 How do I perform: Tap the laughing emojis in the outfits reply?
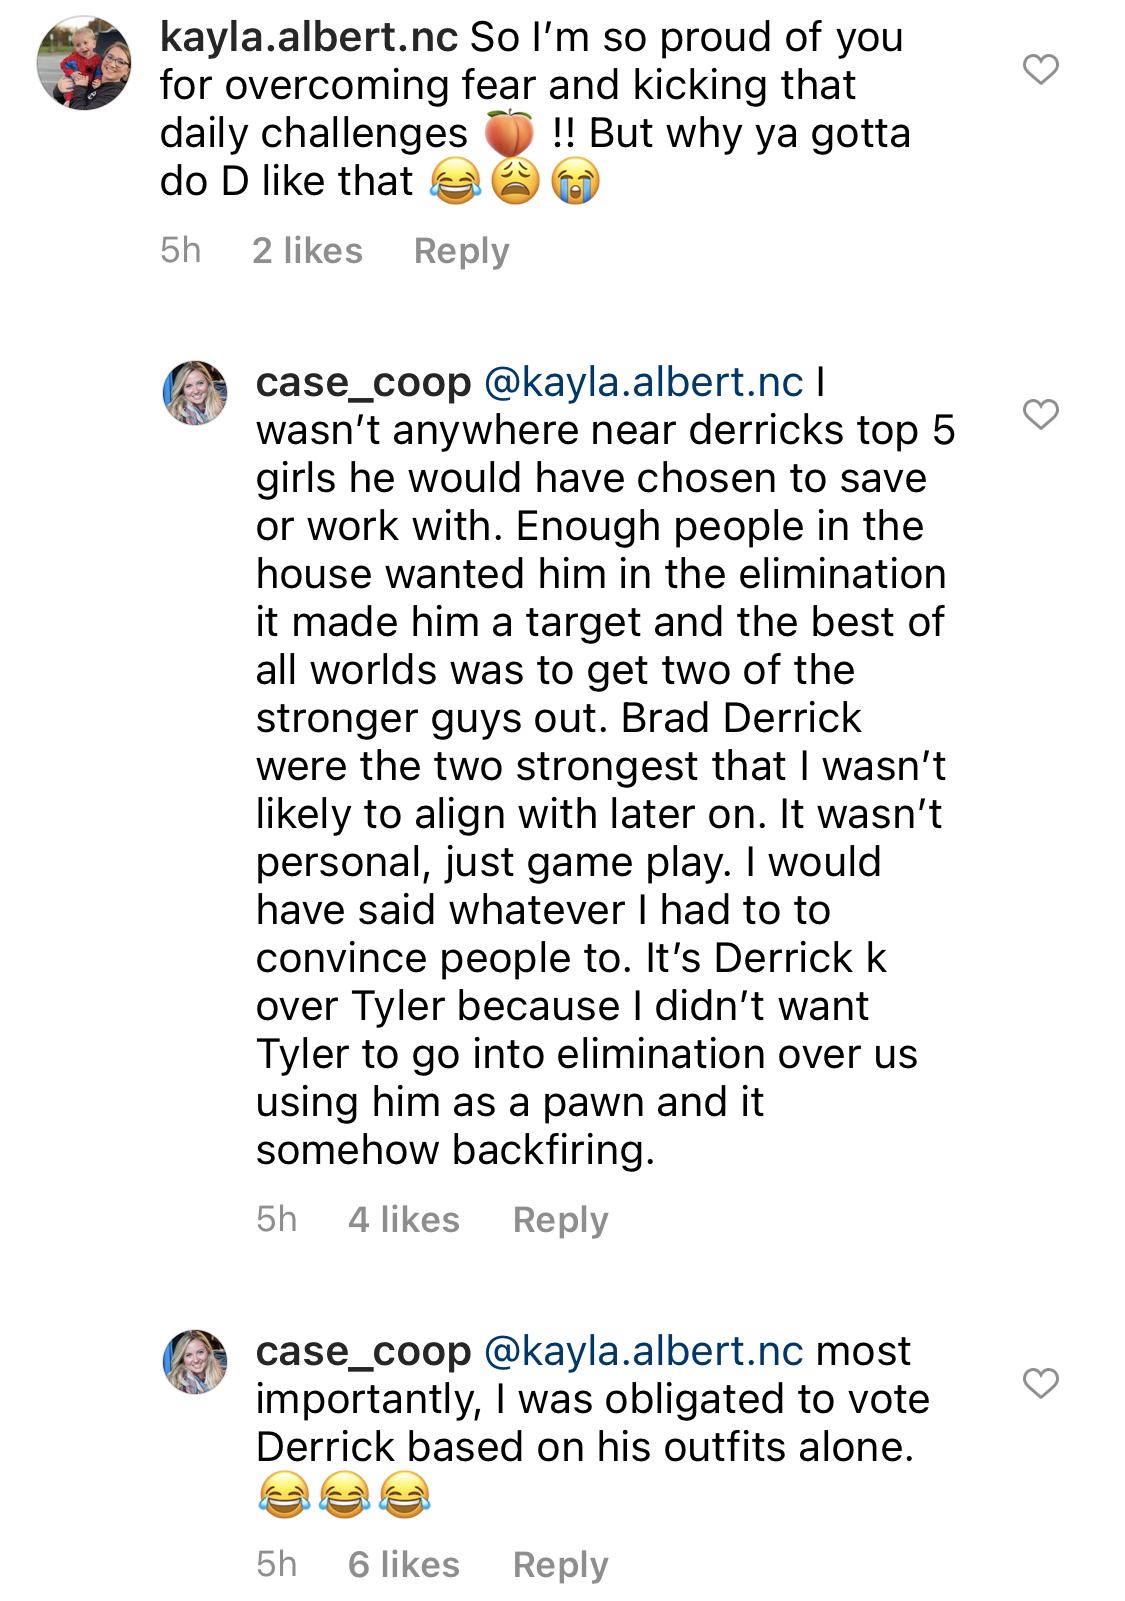(x=344, y=1496)
